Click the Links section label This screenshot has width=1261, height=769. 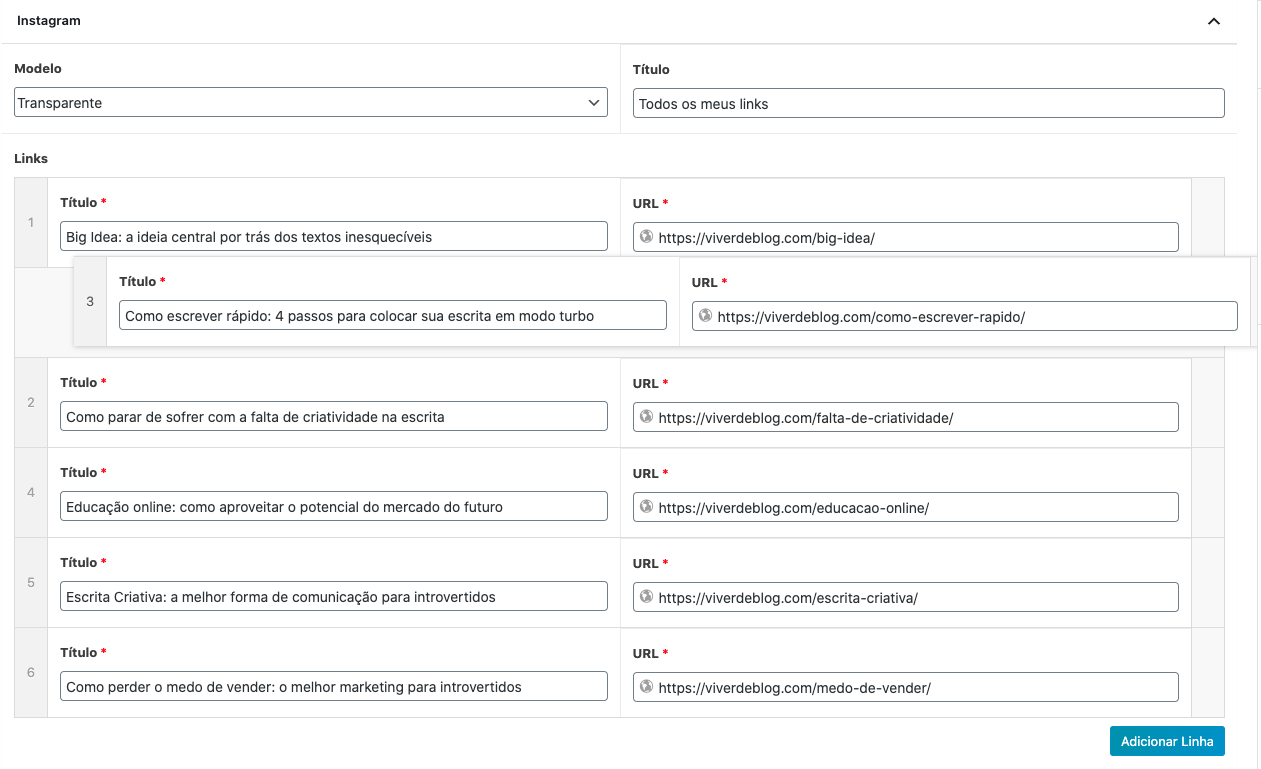[x=31, y=158]
